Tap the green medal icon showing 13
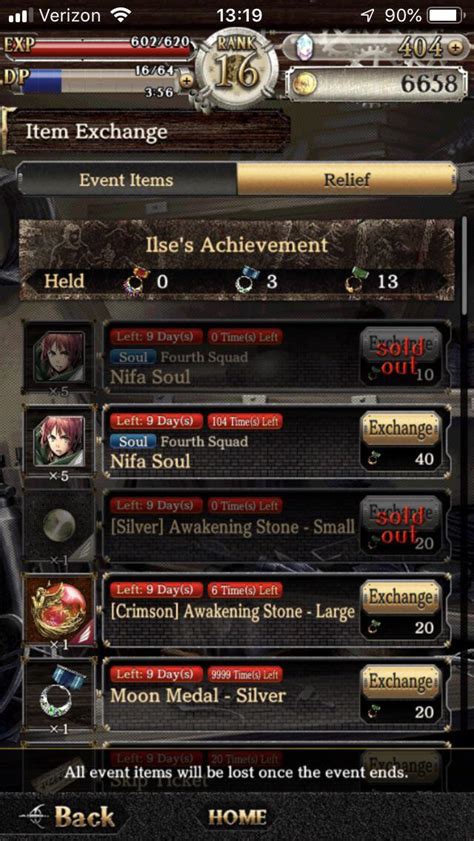 pyautogui.click(x=358, y=279)
